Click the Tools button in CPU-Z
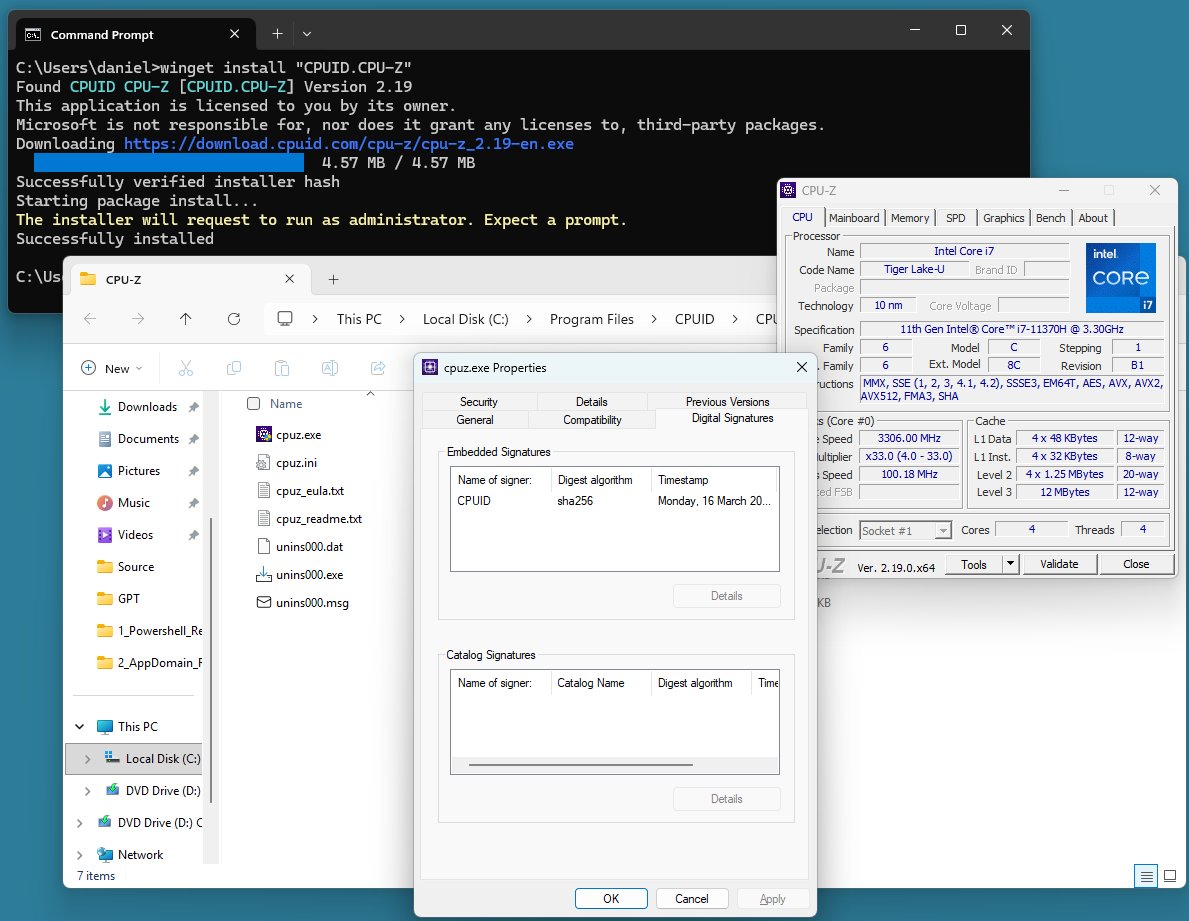Screen dimensions: 1189x921 coord(974,564)
